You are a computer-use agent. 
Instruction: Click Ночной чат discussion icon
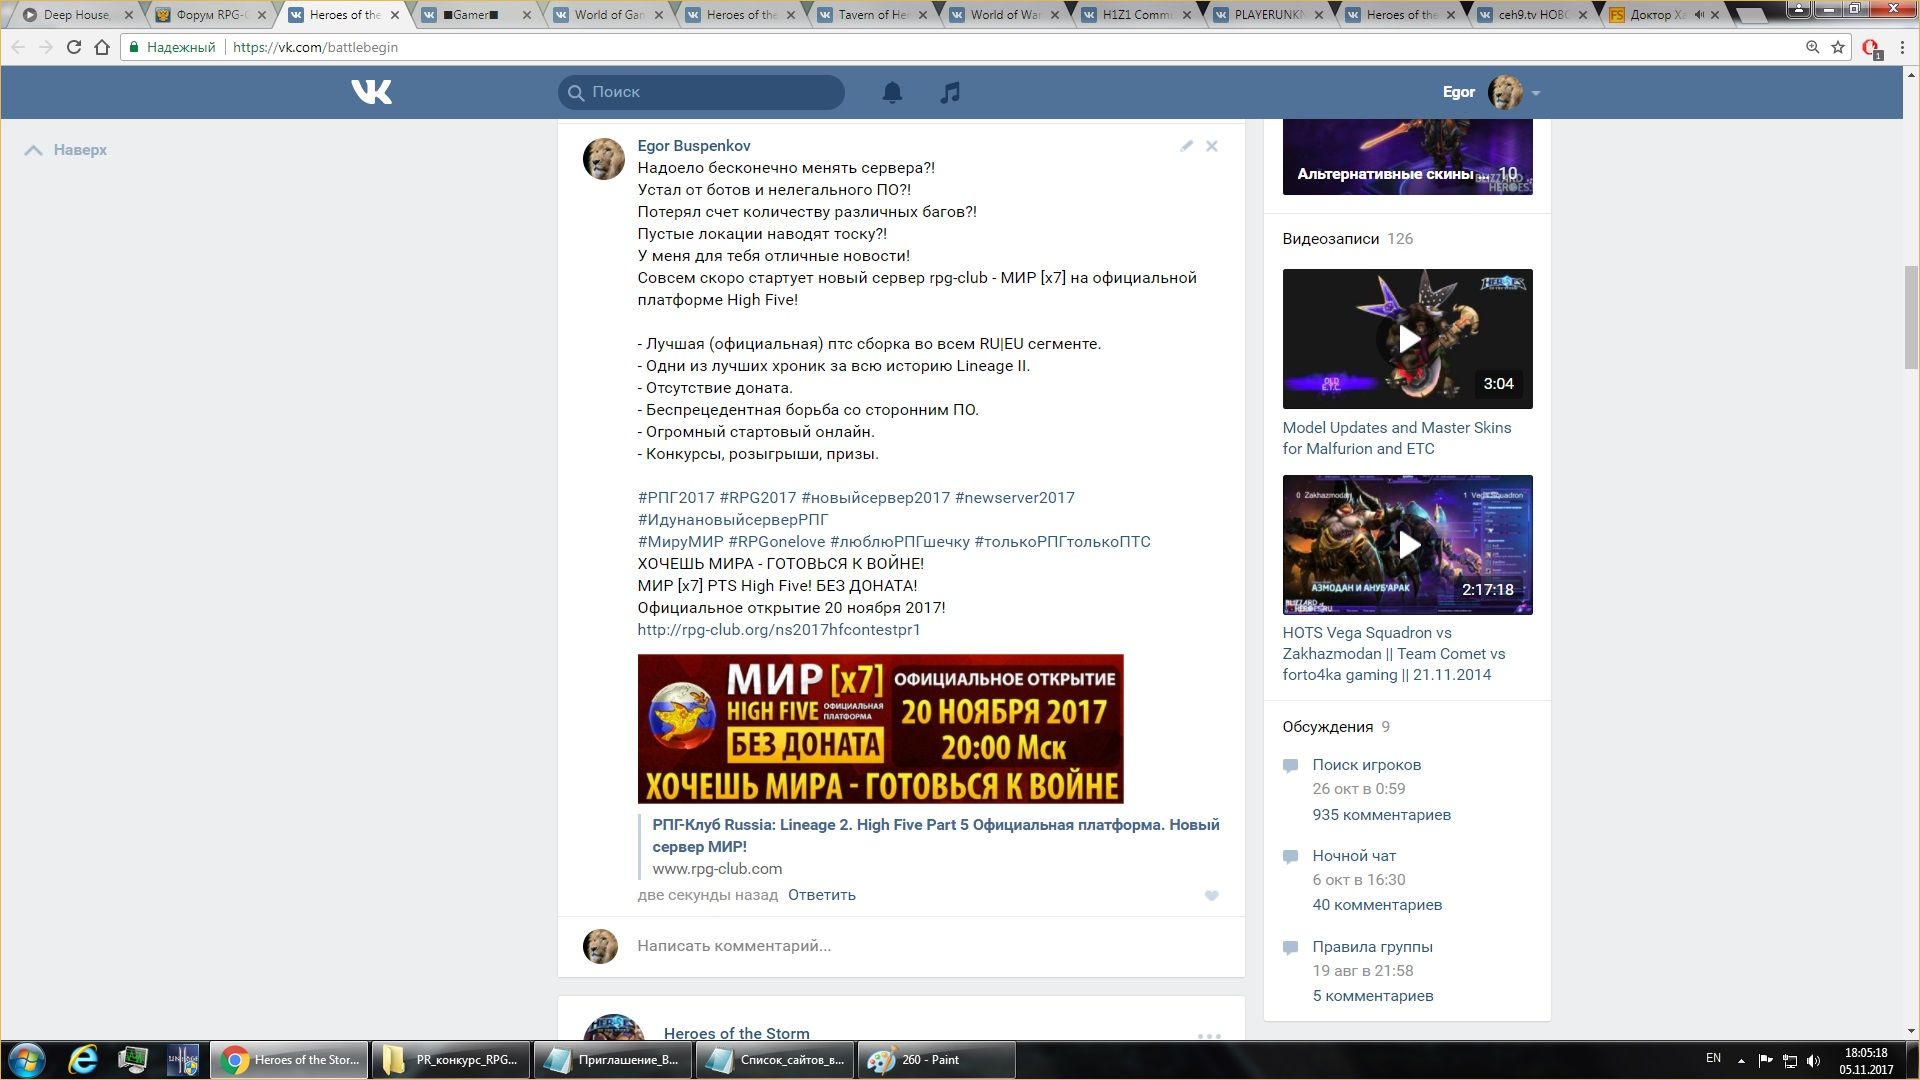coord(1291,857)
